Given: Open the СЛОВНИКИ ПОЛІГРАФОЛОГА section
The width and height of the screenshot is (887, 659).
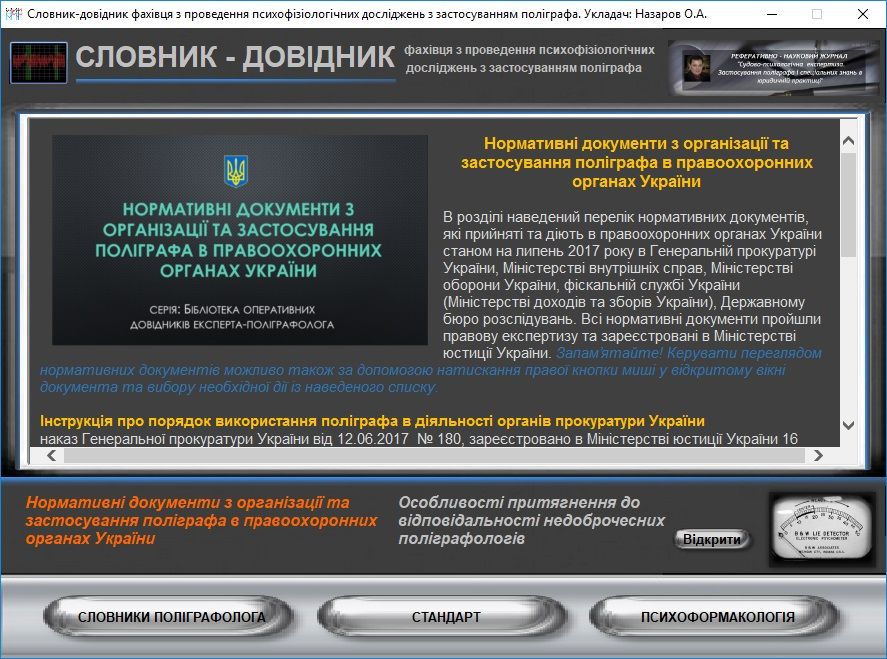Looking at the screenshot, I should [172, 617].
